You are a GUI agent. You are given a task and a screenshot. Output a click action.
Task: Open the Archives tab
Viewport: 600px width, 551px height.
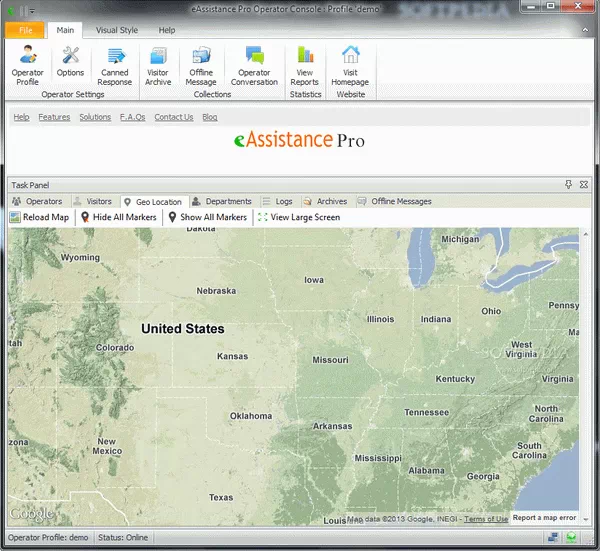click(325, 201)
